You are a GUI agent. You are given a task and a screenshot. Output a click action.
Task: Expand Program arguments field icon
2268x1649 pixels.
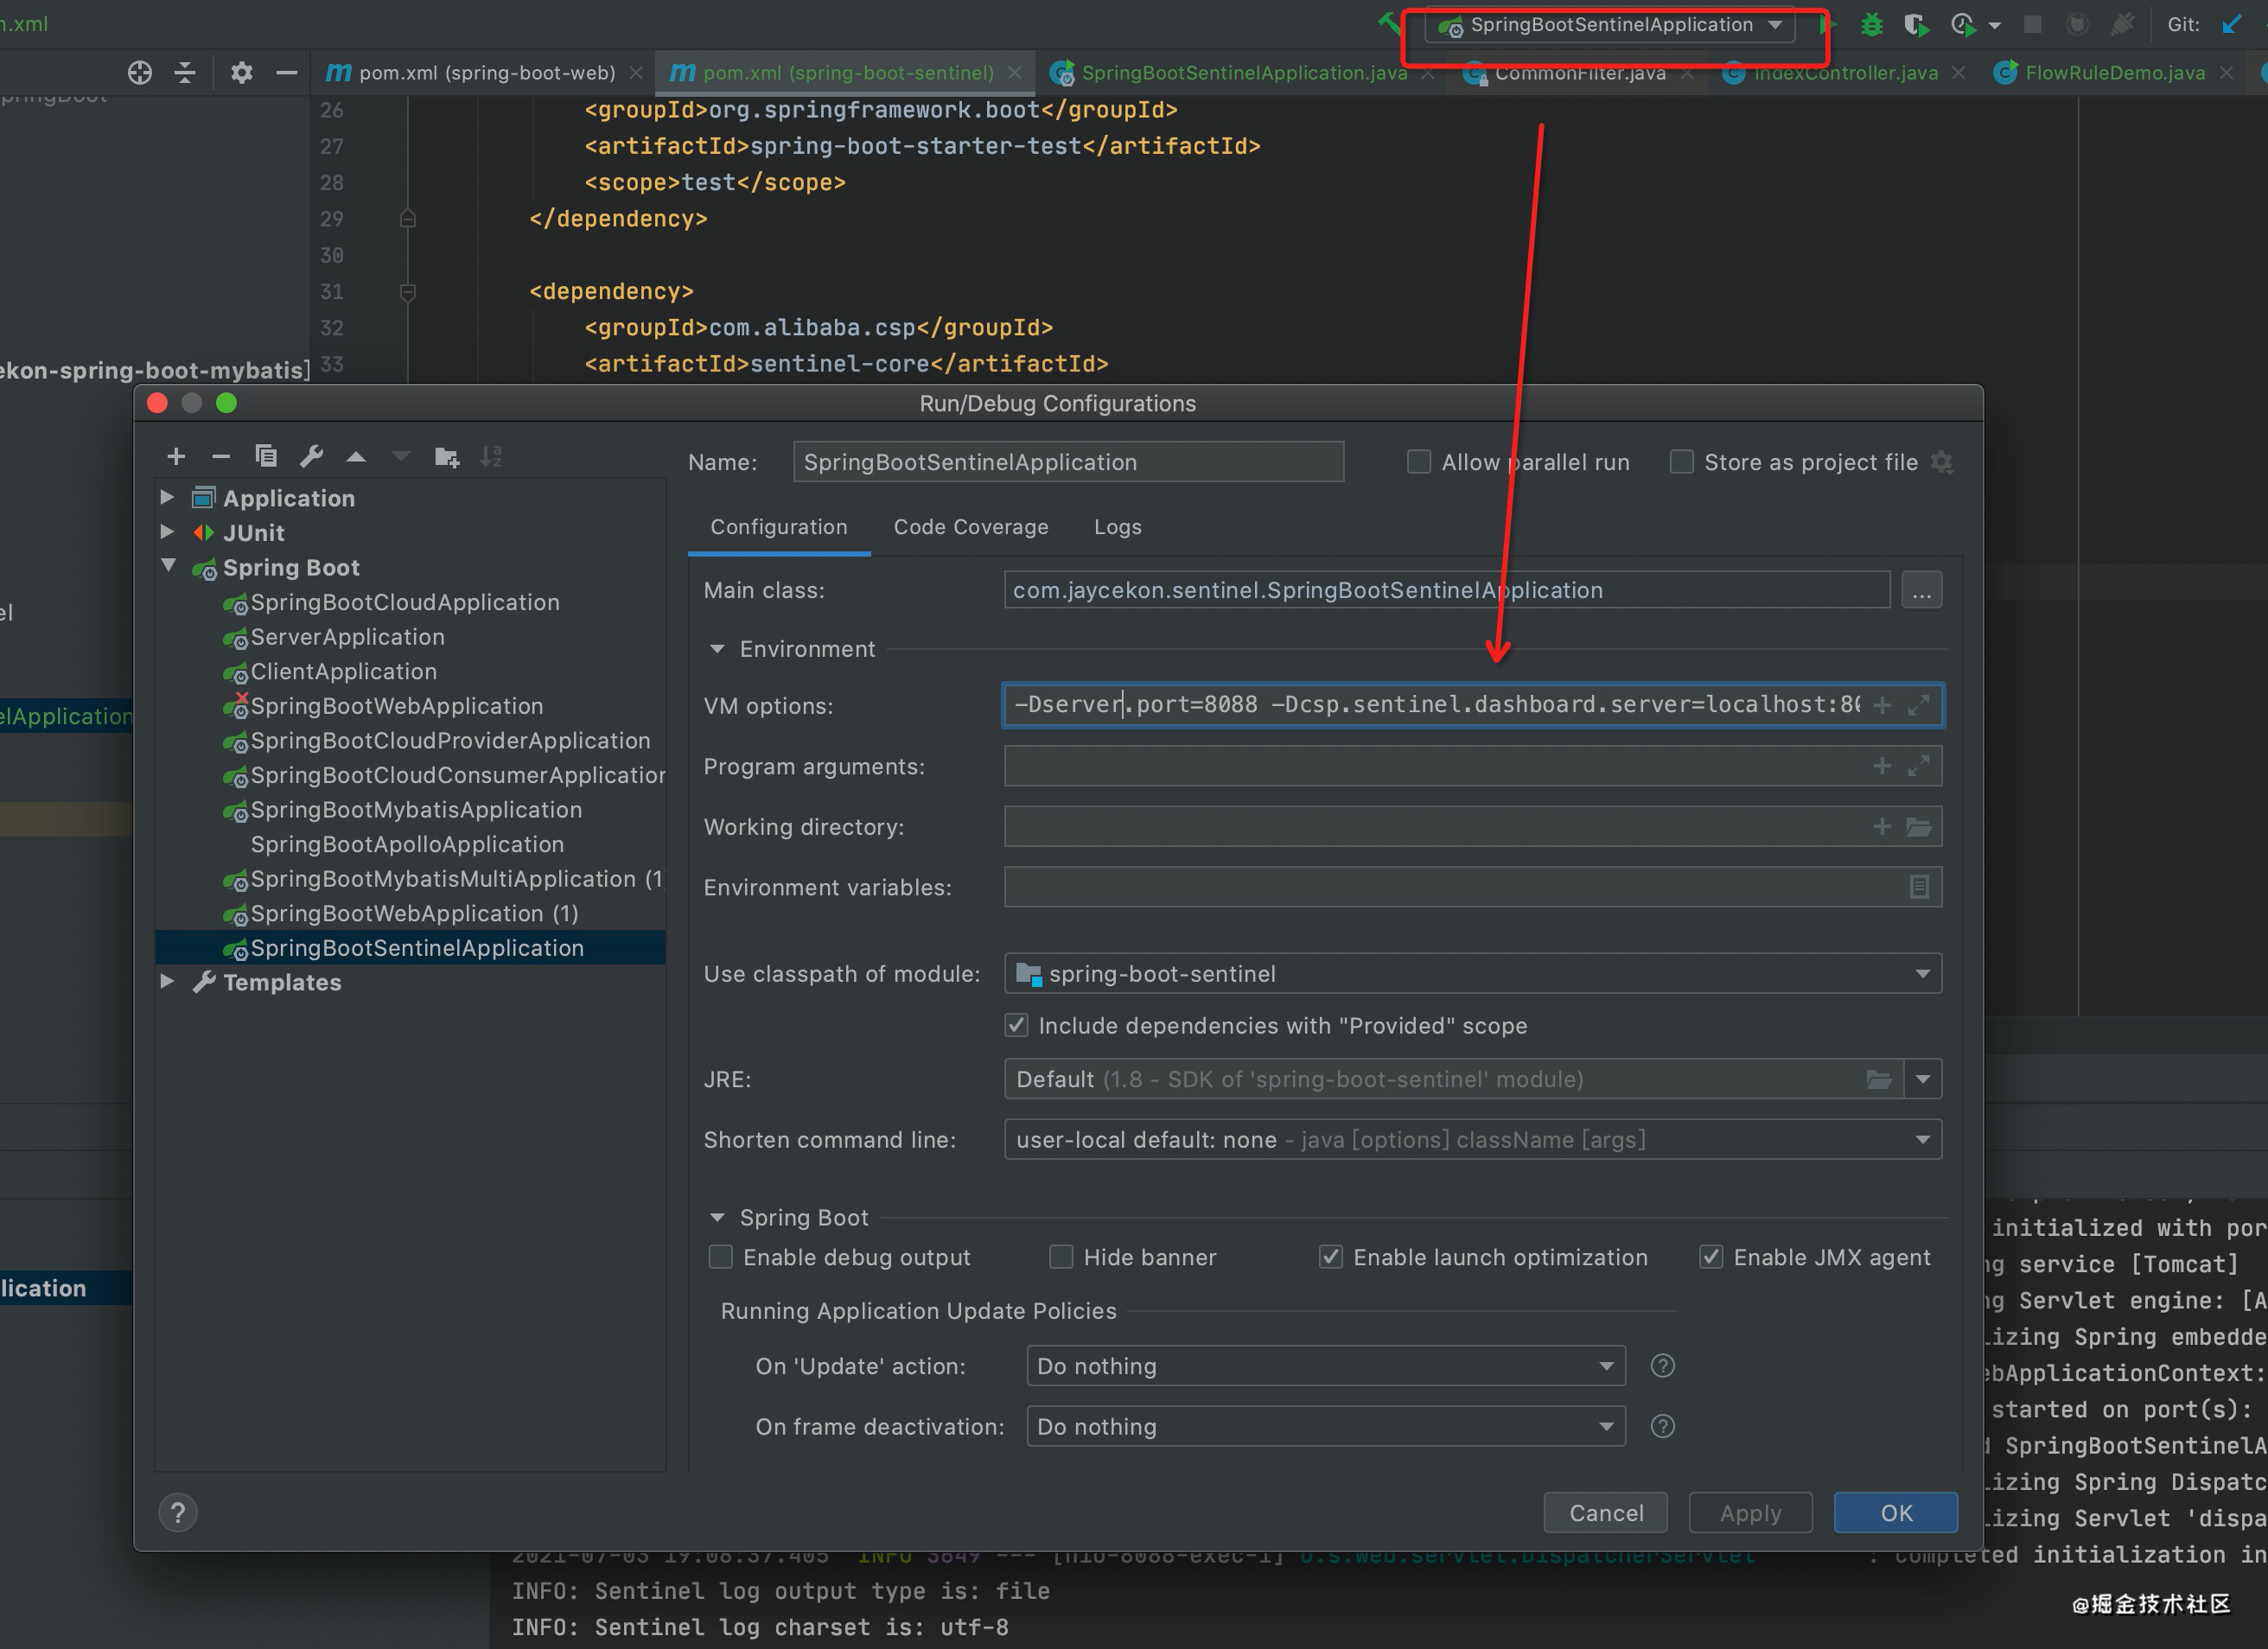click(1918, 766)
